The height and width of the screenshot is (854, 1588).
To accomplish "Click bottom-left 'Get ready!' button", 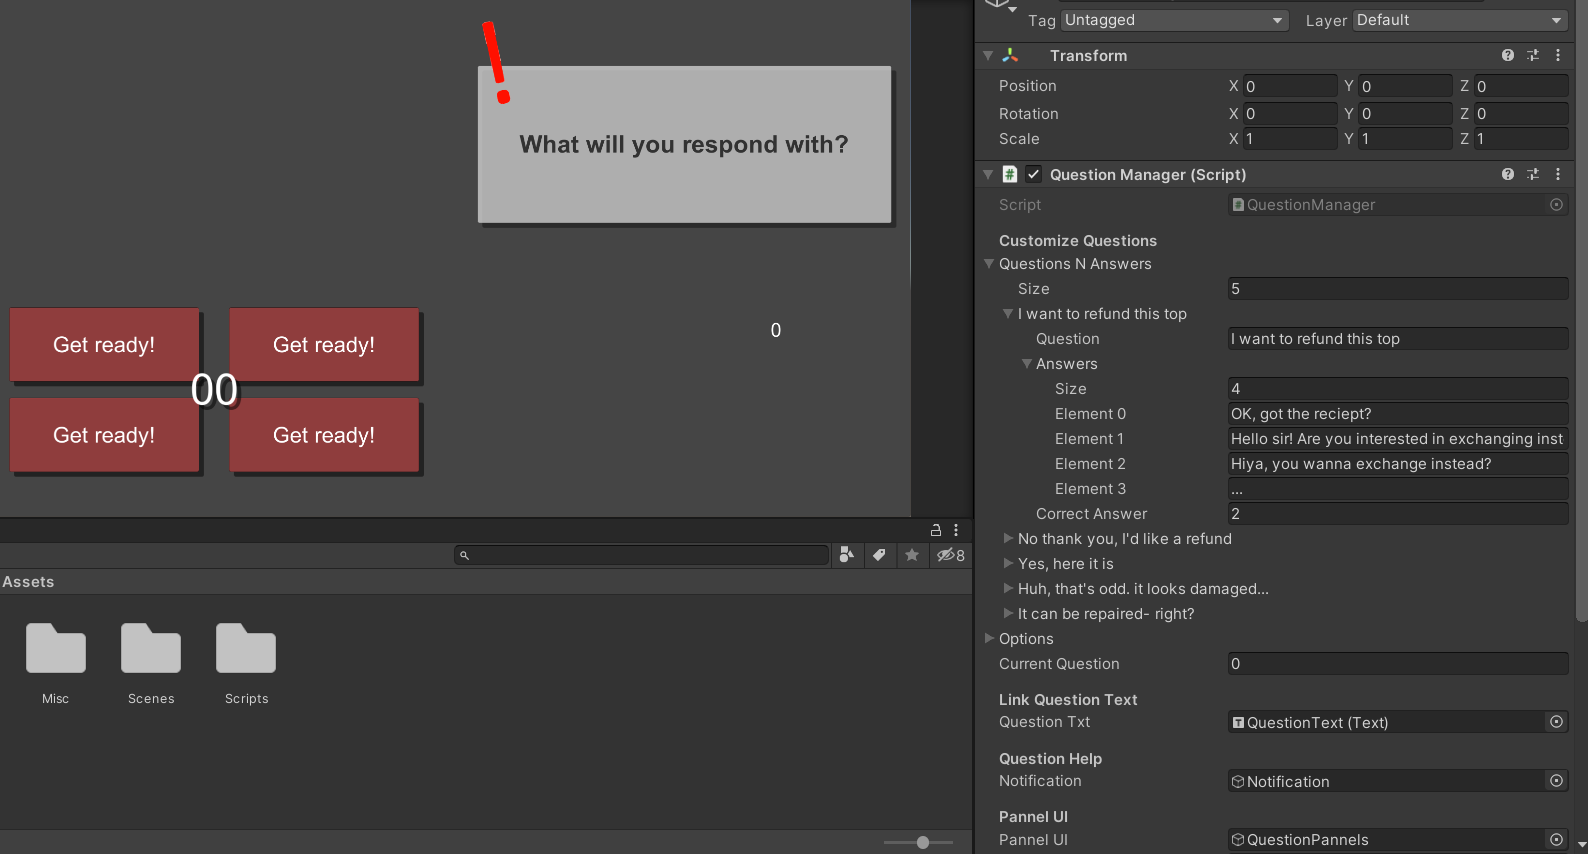I will [x=104, y=435].
